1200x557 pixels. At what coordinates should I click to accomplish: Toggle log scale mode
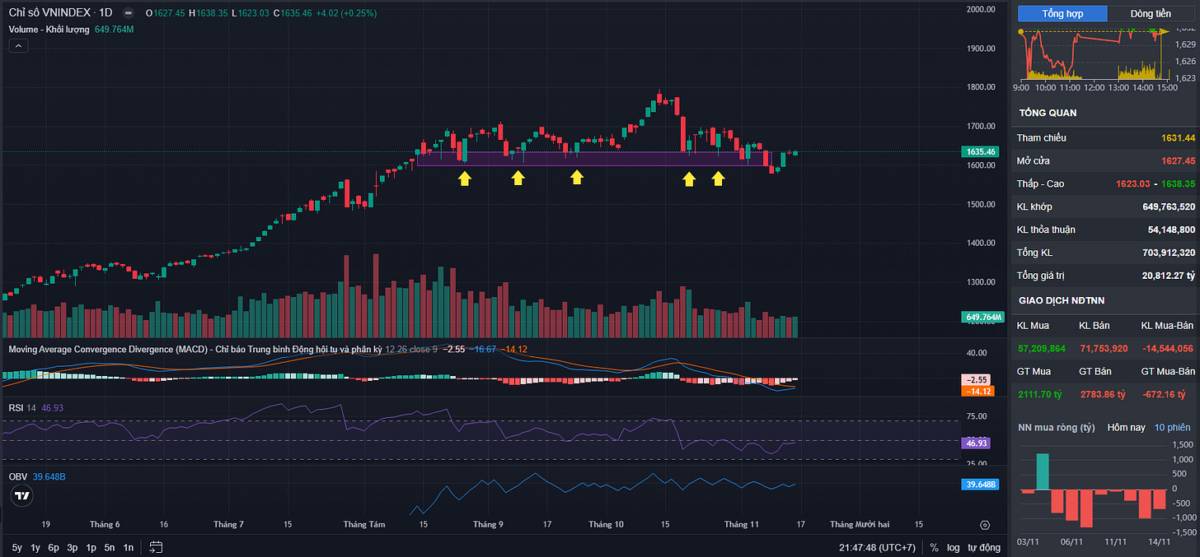(953, 547)
